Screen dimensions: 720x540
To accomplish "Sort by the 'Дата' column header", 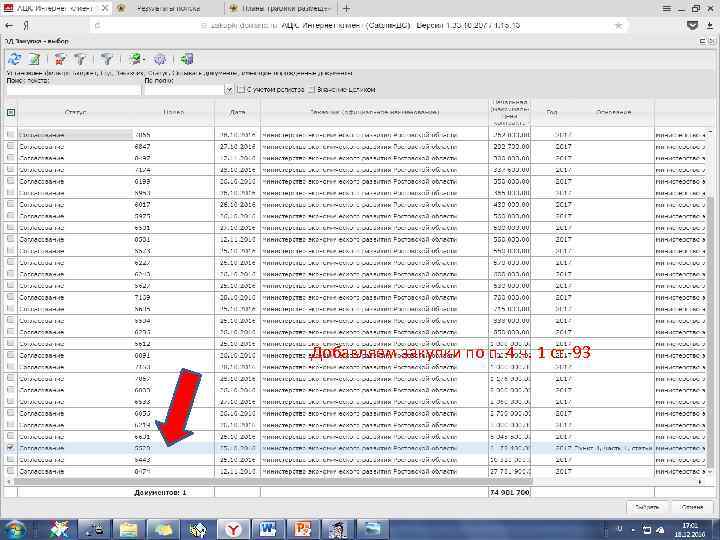I will point(237,112).
